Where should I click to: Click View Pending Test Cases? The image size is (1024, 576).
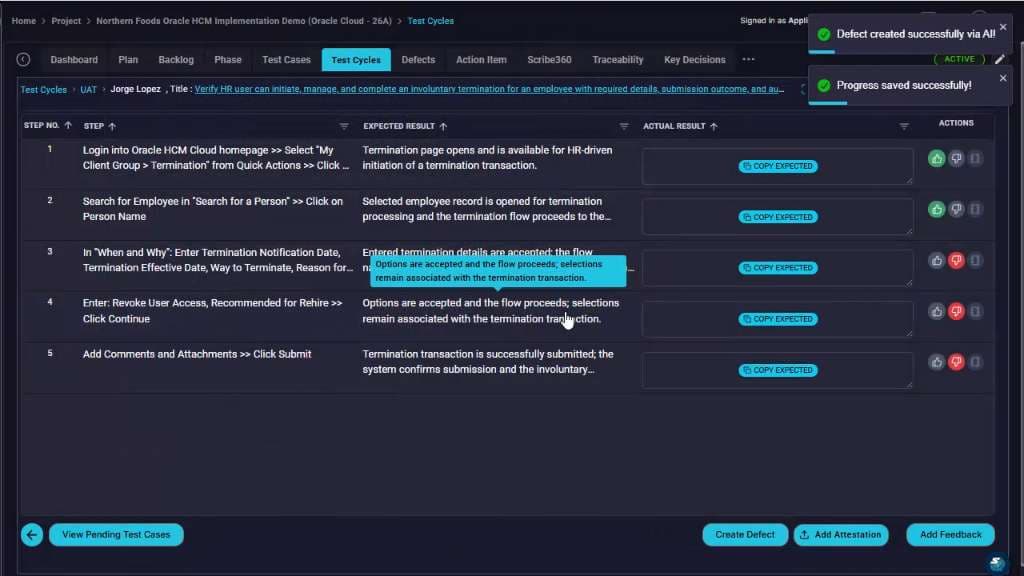click(116, 535)
